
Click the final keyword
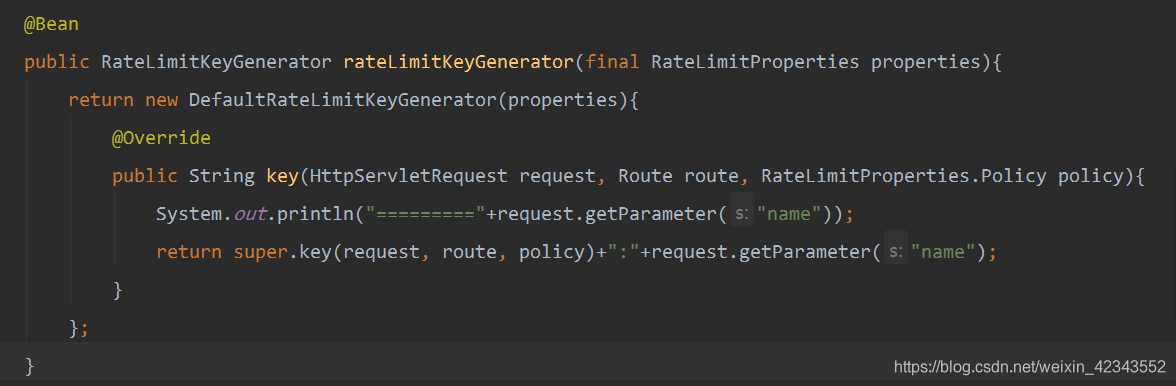(612, 62)
